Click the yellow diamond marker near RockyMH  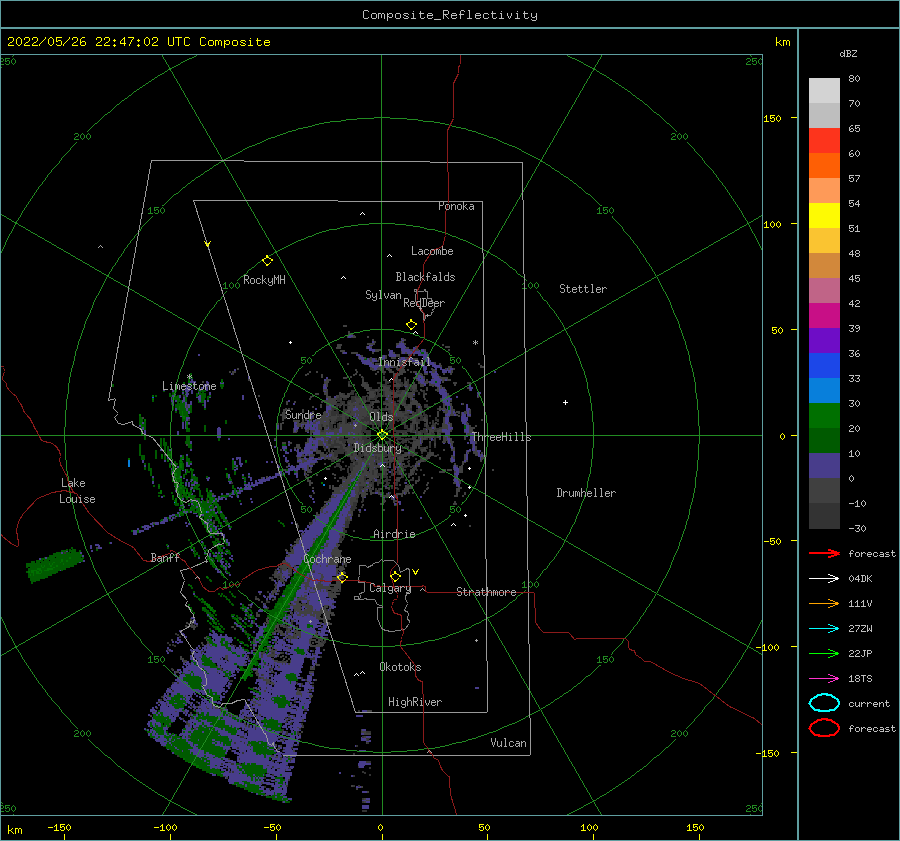pyautogui.click(x=267, y=261)
